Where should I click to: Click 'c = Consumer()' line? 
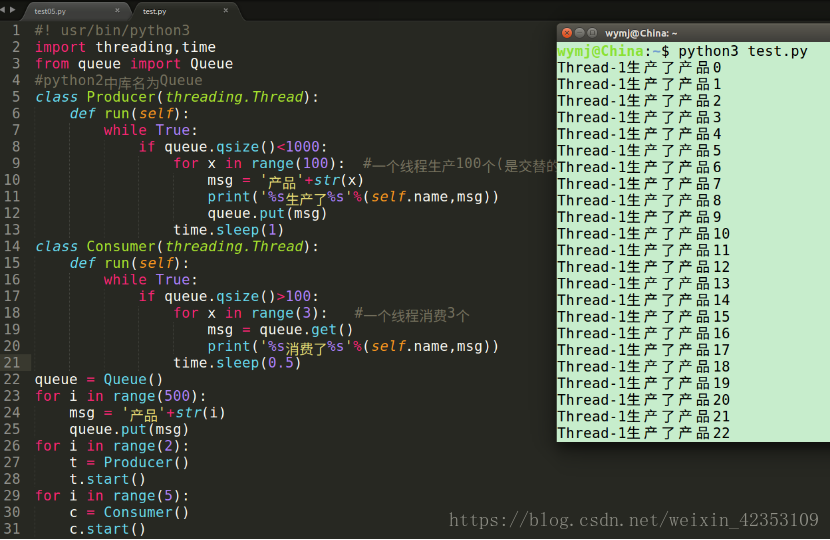(x=129, y=512)
